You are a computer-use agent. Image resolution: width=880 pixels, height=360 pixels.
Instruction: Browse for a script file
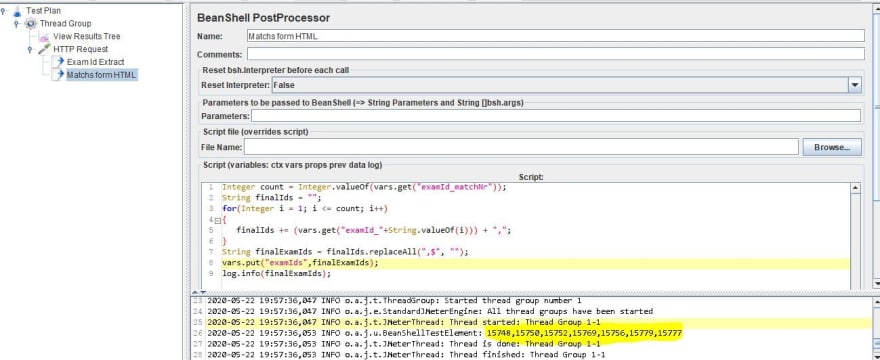tap(832, 147)
